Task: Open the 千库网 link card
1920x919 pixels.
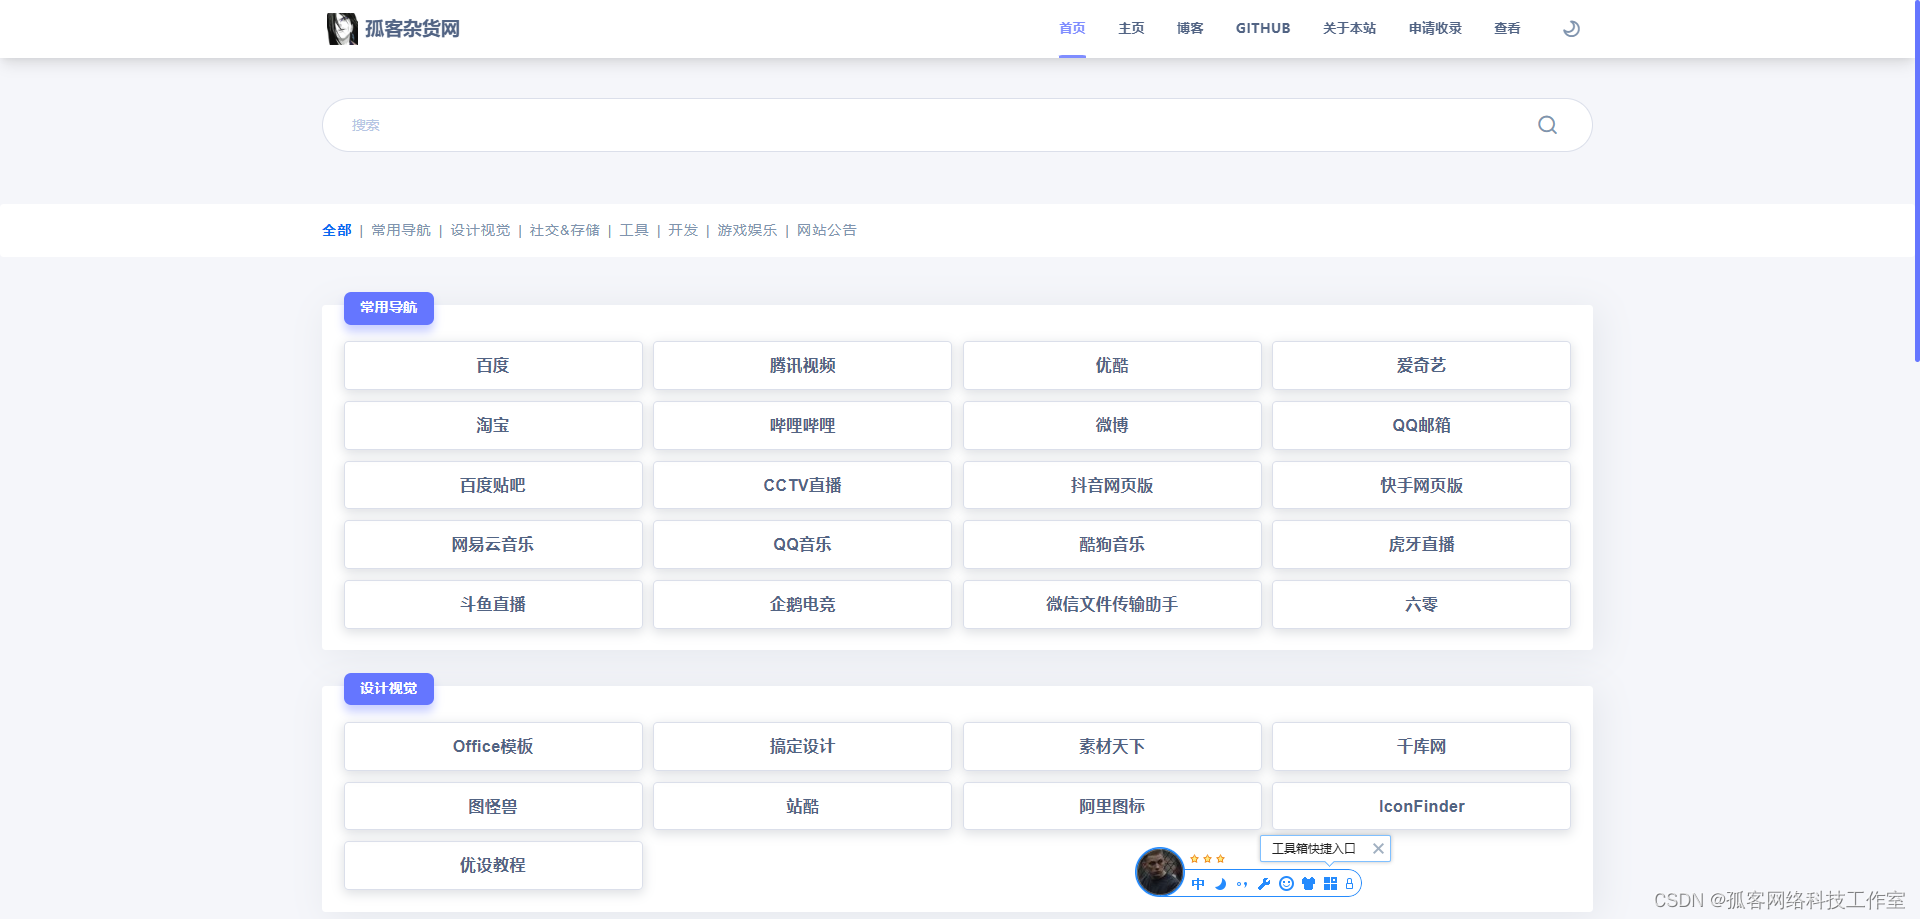Action: 1421,747
